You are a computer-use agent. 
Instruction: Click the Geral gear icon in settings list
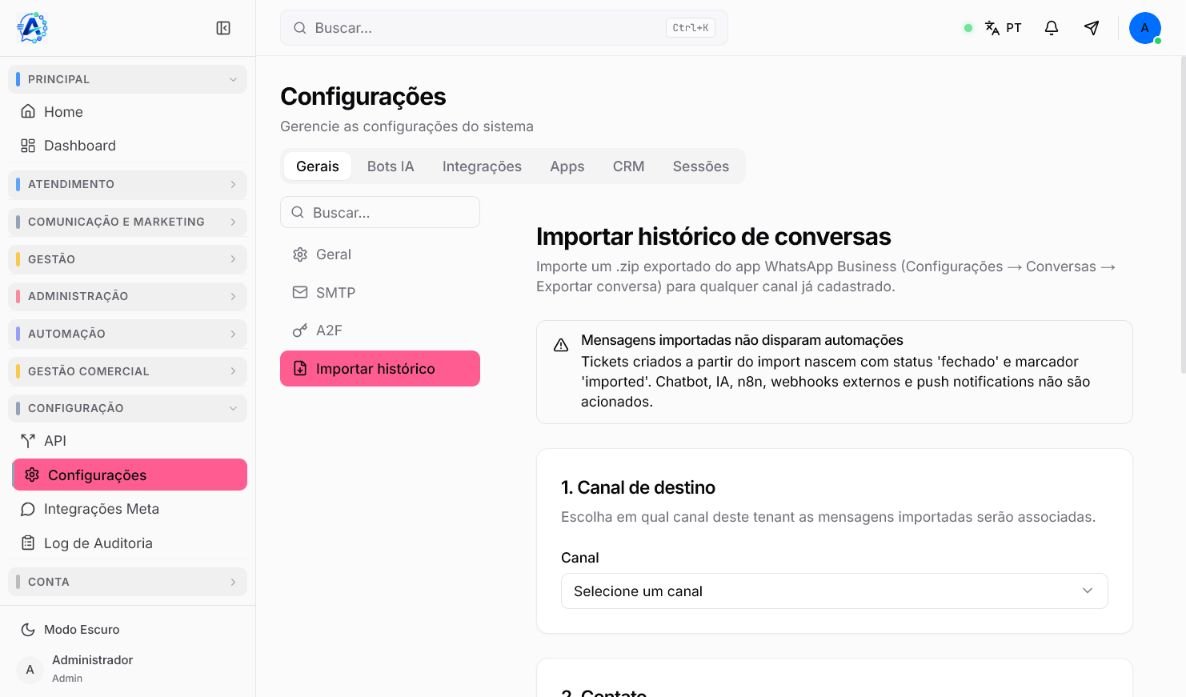pos(300,254)
